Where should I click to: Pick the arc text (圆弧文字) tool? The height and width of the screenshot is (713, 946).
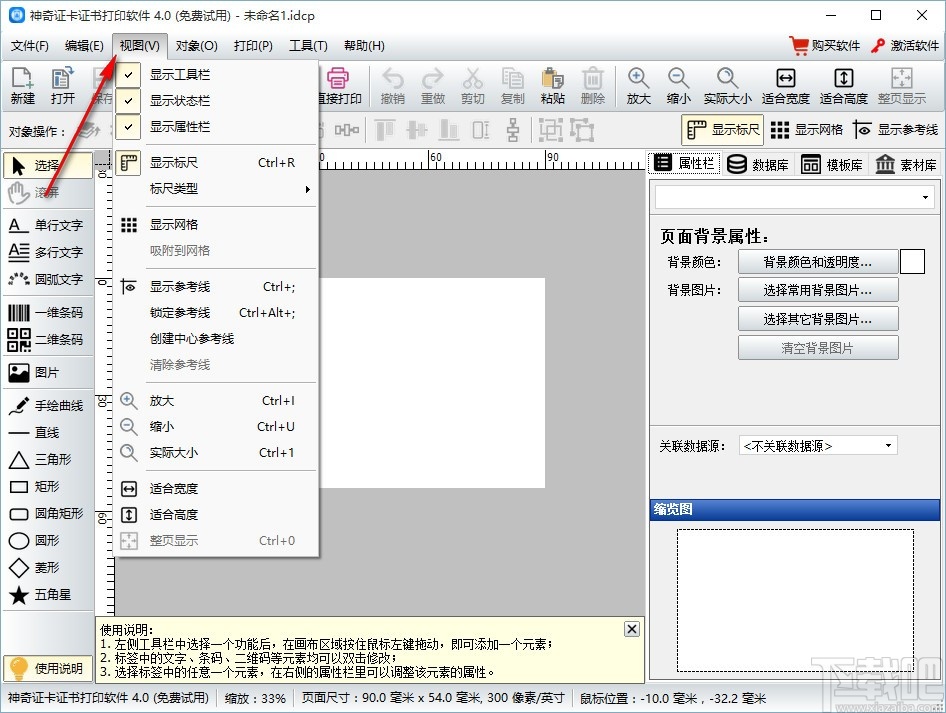pos(48,279)
